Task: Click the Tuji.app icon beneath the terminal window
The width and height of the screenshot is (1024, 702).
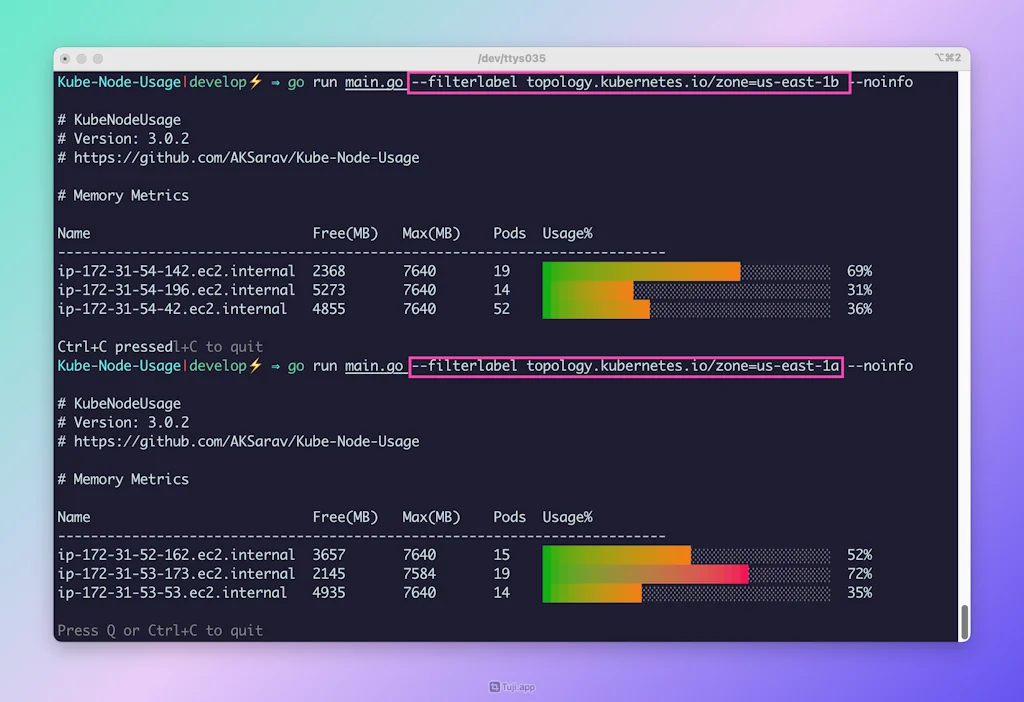Action: 495,687
